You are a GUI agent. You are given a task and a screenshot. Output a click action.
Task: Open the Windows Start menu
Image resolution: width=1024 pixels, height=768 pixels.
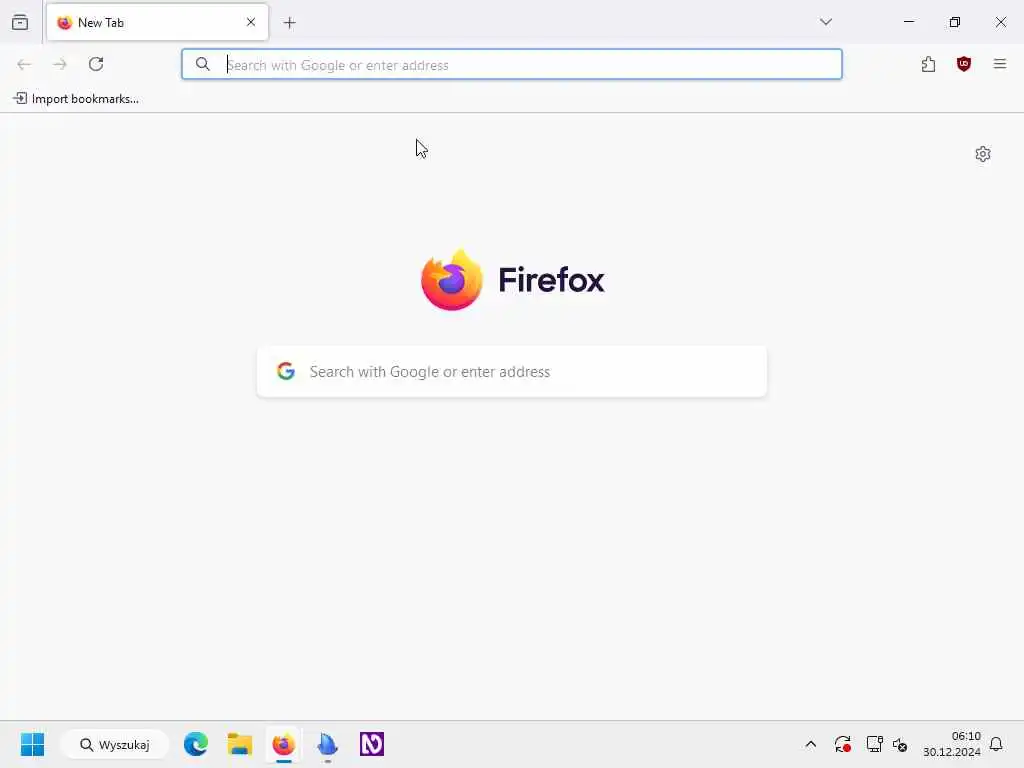coord(33,744)
